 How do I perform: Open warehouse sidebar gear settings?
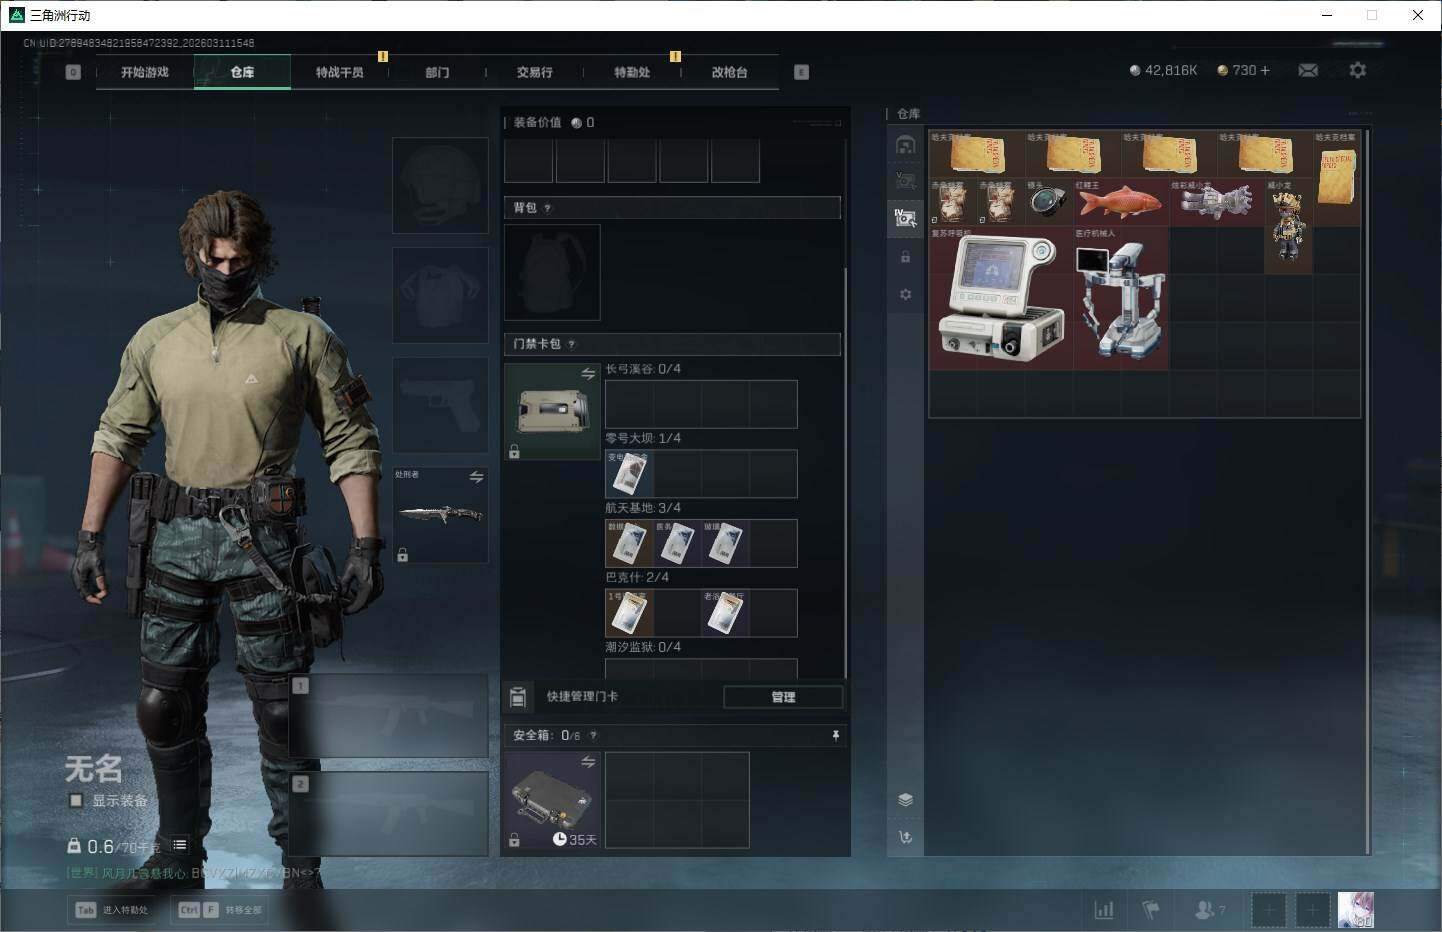905,295
